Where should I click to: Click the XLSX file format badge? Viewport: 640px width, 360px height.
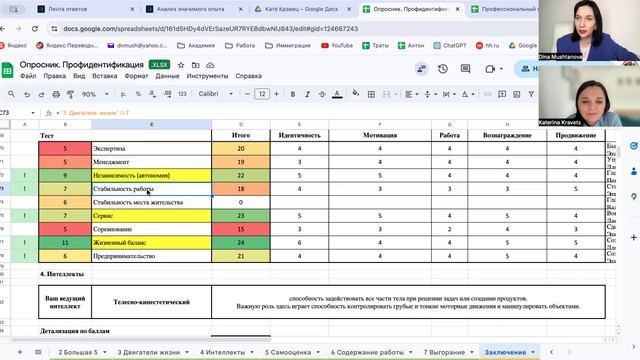coord(159,65)
